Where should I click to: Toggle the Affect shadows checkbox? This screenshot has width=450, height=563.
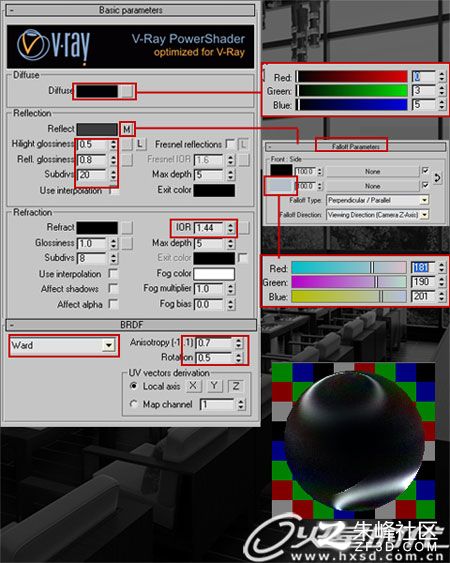point(113,289)
